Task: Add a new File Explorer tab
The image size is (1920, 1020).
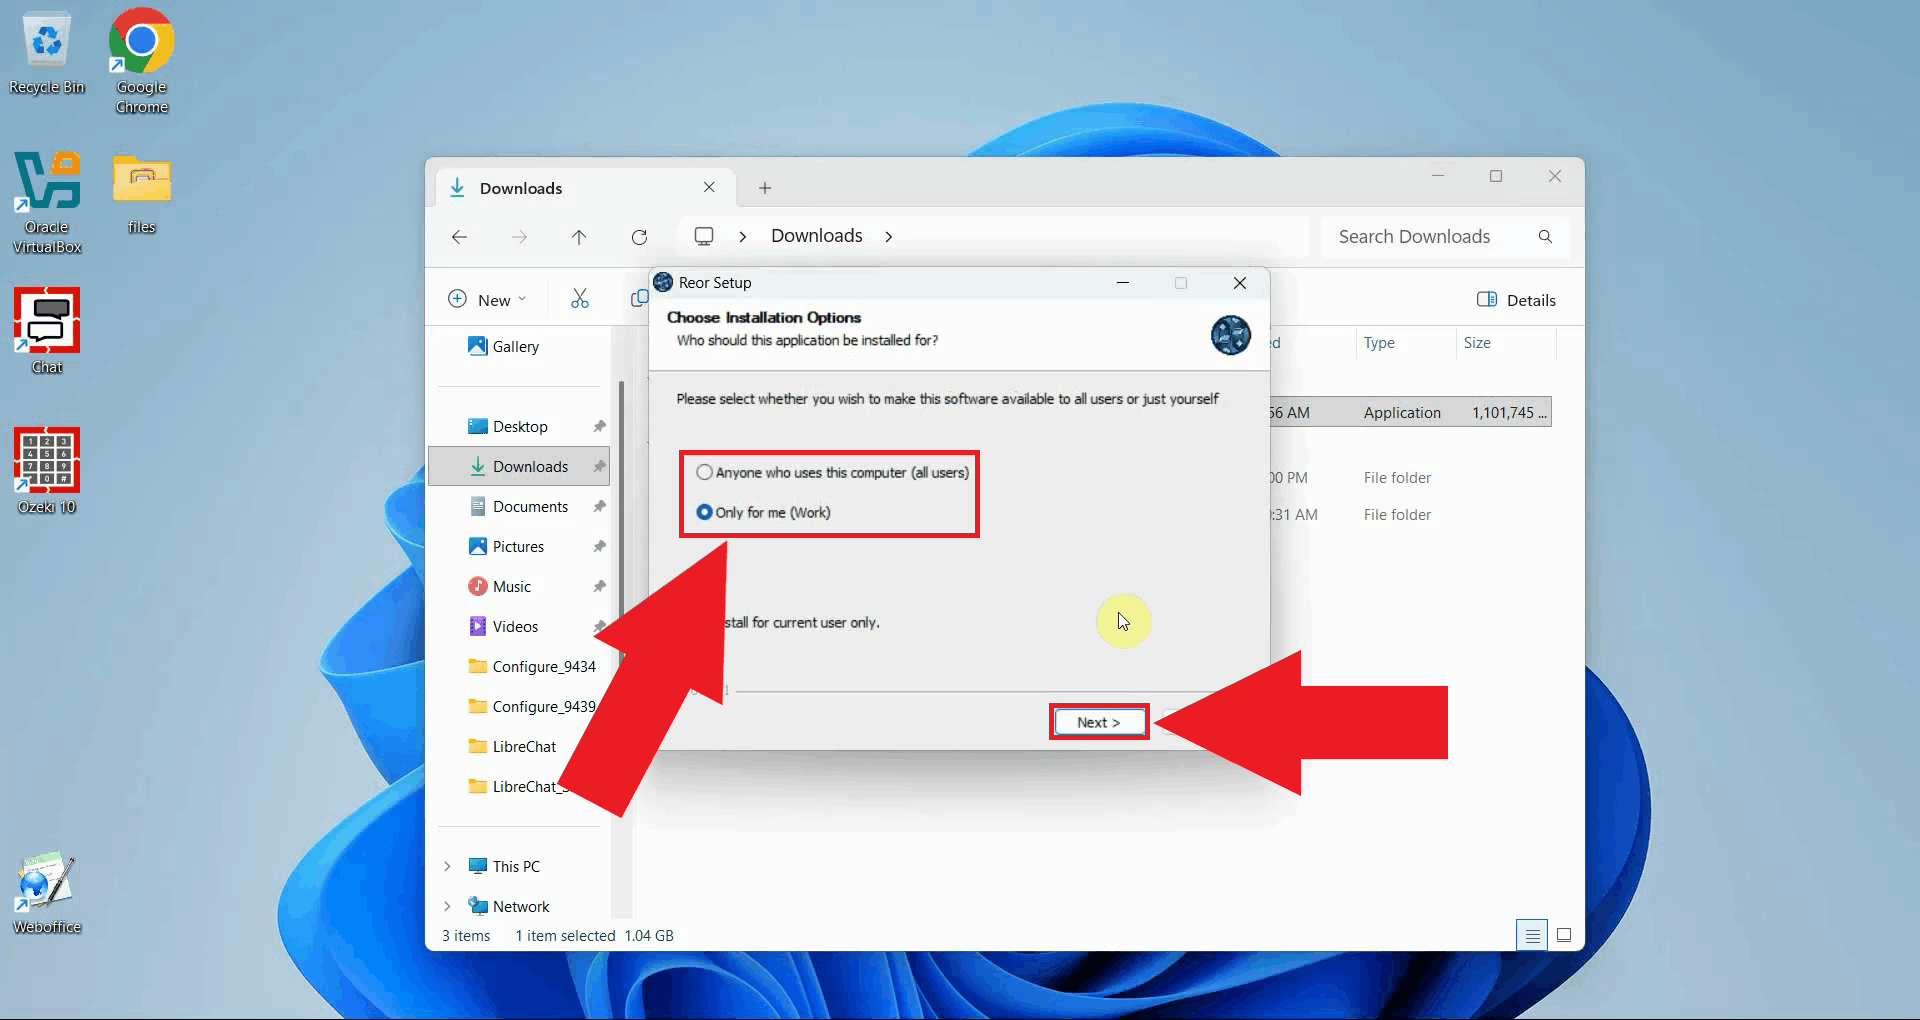Action: (x=765, y=188)
